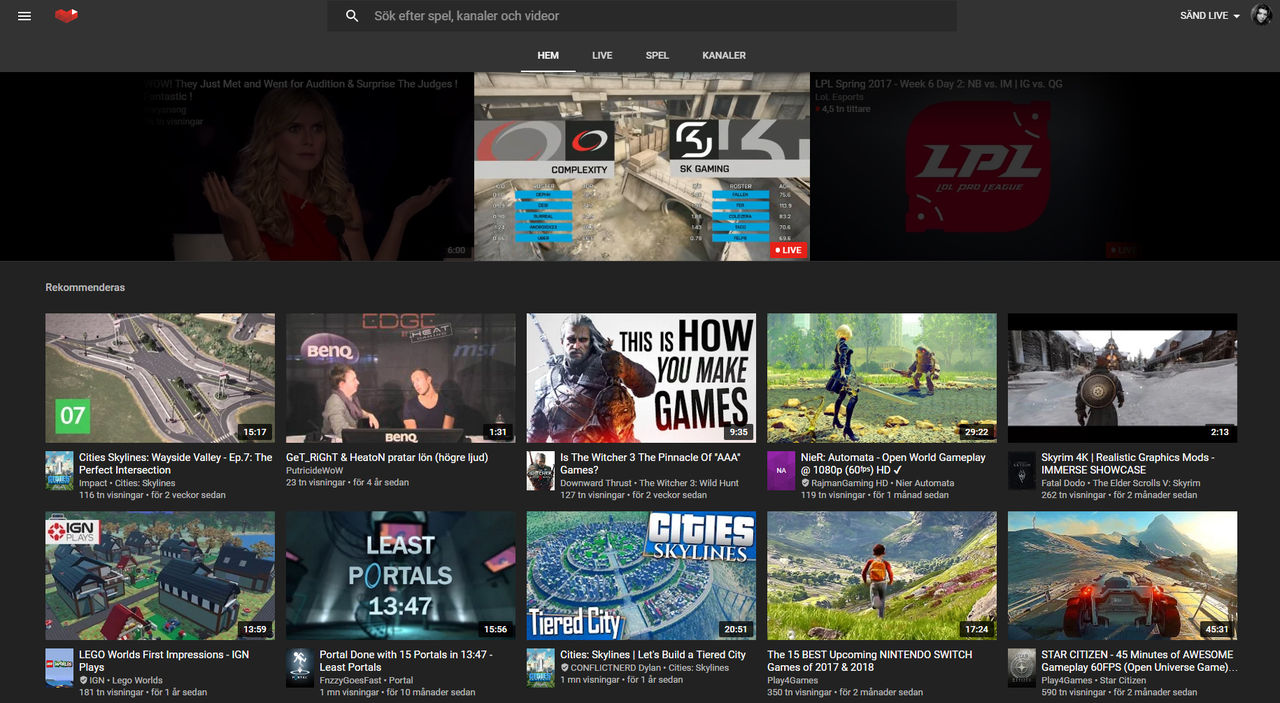
Task: Open 'The Elder Scrolls V: Skyrim' game link
Action: coord(1146,483)
